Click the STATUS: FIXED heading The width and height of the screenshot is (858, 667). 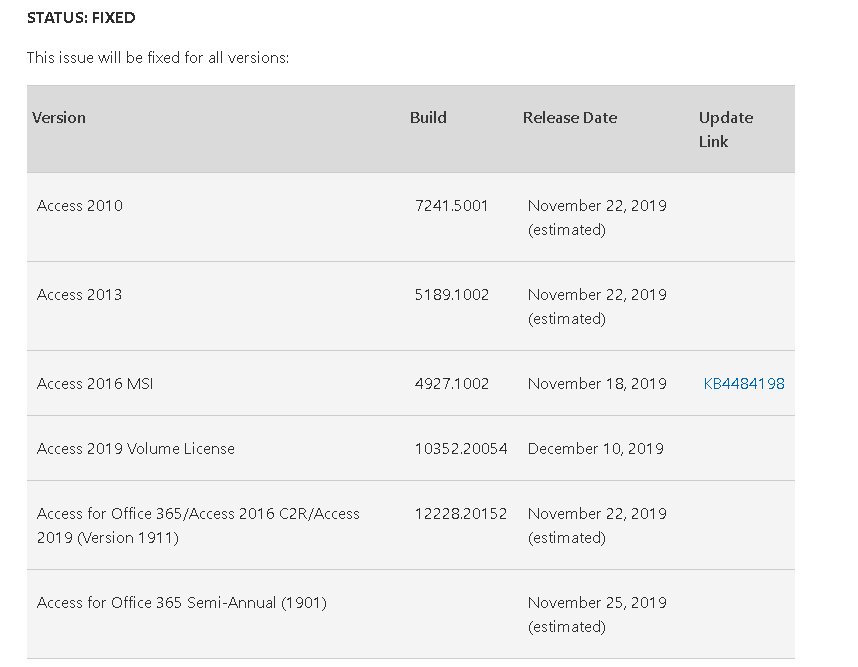pos(81,18)
